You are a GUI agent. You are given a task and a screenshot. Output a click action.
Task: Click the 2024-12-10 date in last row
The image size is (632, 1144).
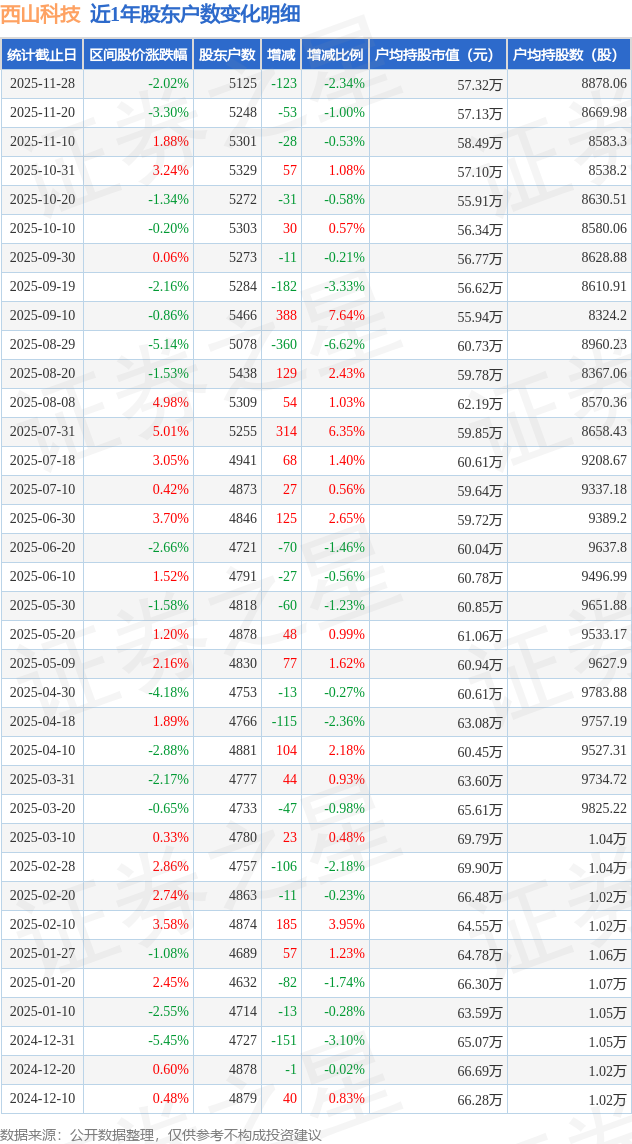pyautogui.click(x=42, y=1099)
